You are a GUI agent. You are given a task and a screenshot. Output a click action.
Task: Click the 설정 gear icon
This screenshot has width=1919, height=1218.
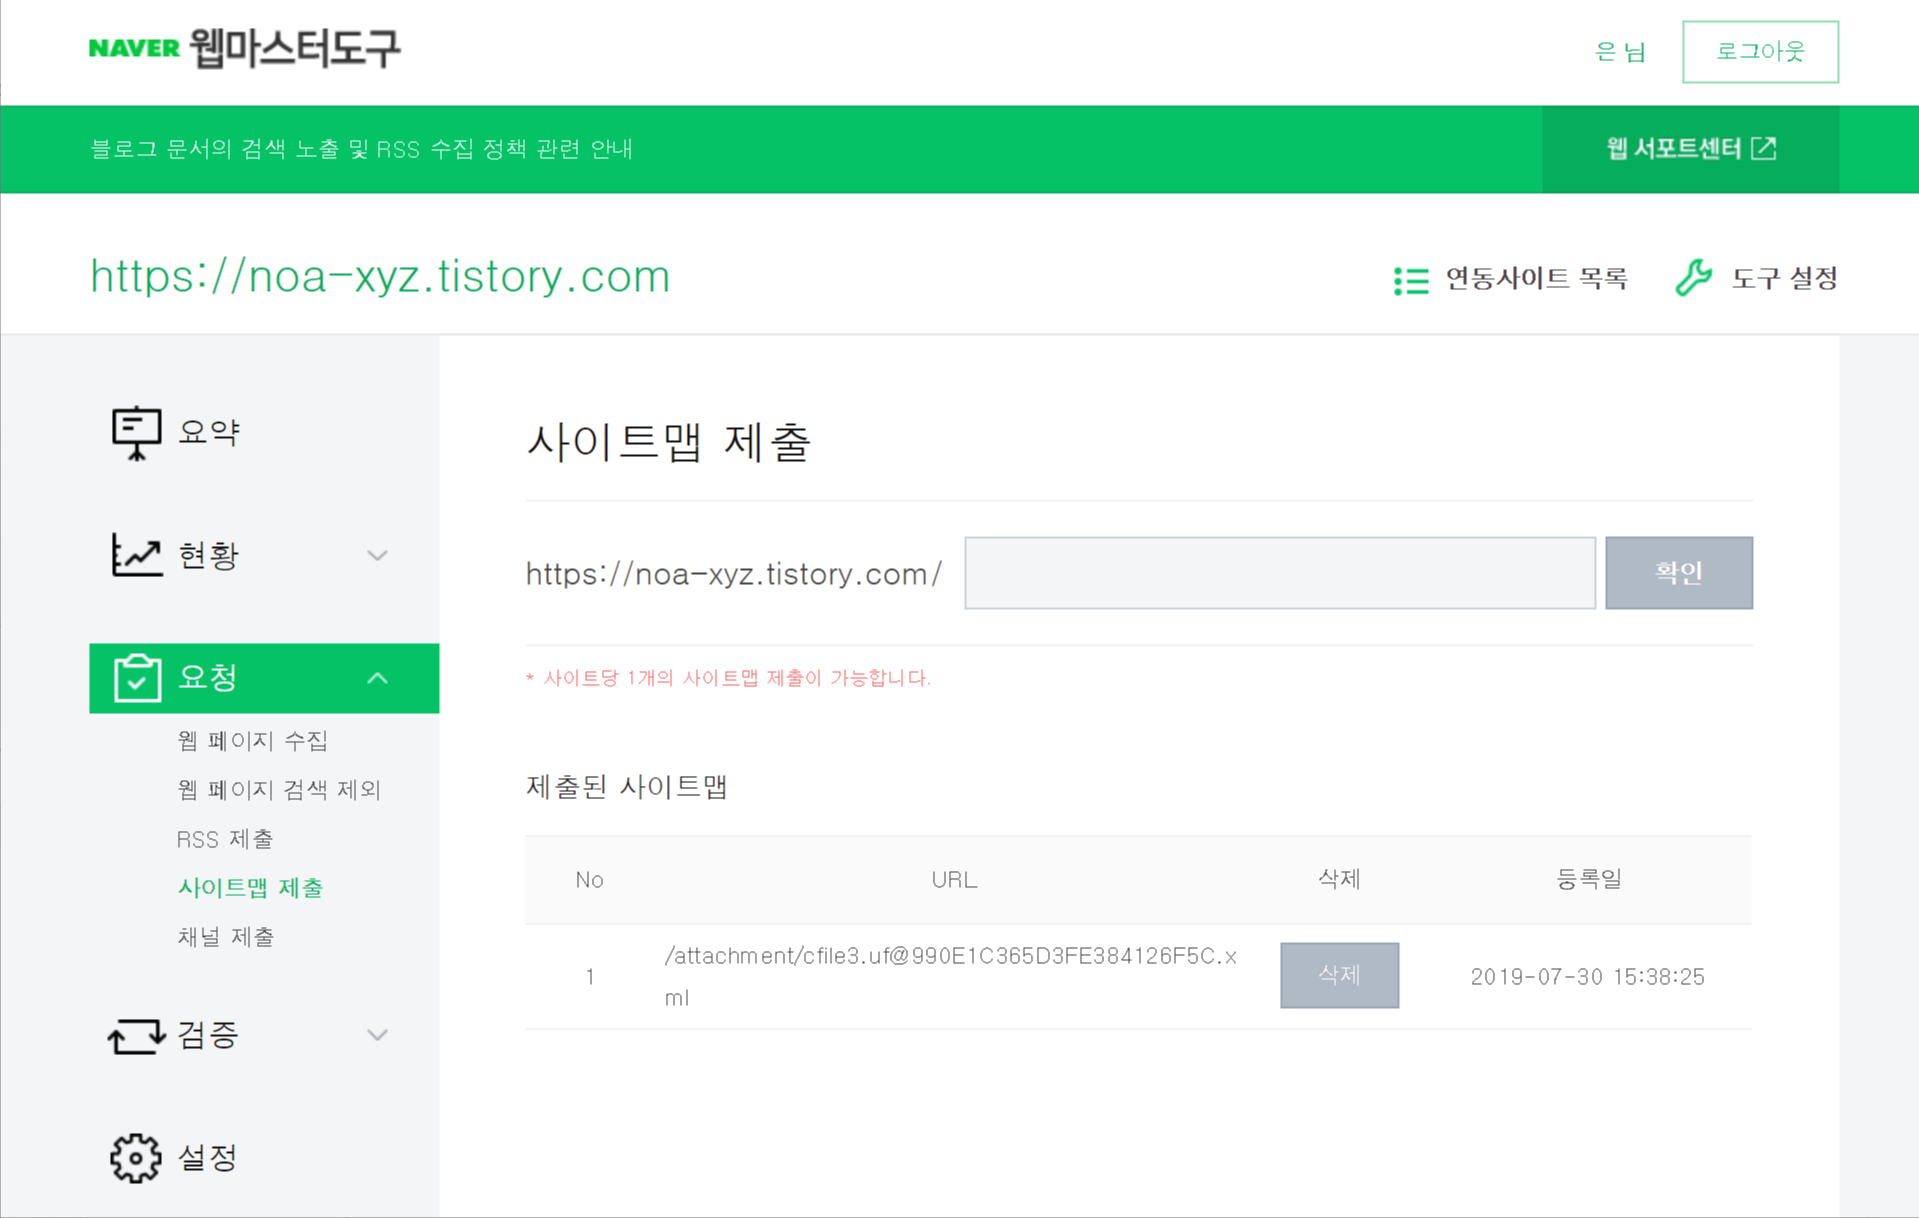point(135,1158)
